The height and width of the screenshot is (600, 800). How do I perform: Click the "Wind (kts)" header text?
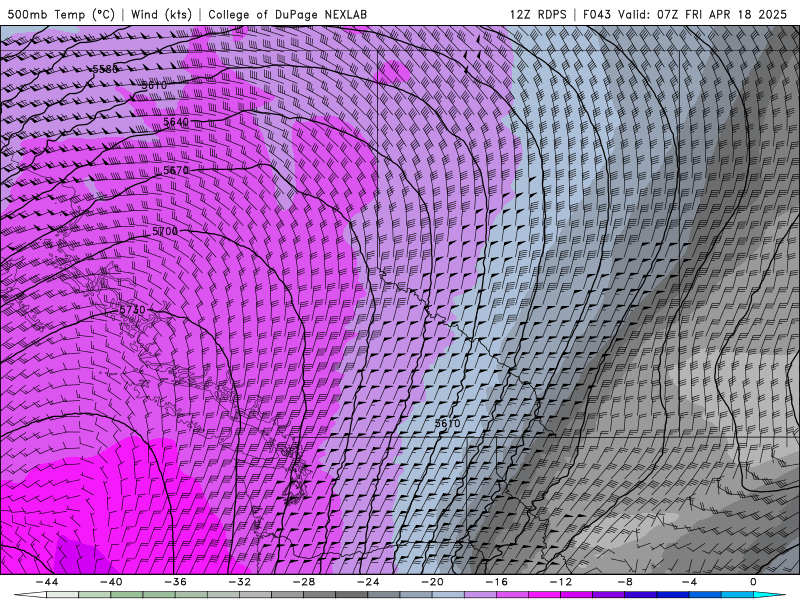(161, 14)
